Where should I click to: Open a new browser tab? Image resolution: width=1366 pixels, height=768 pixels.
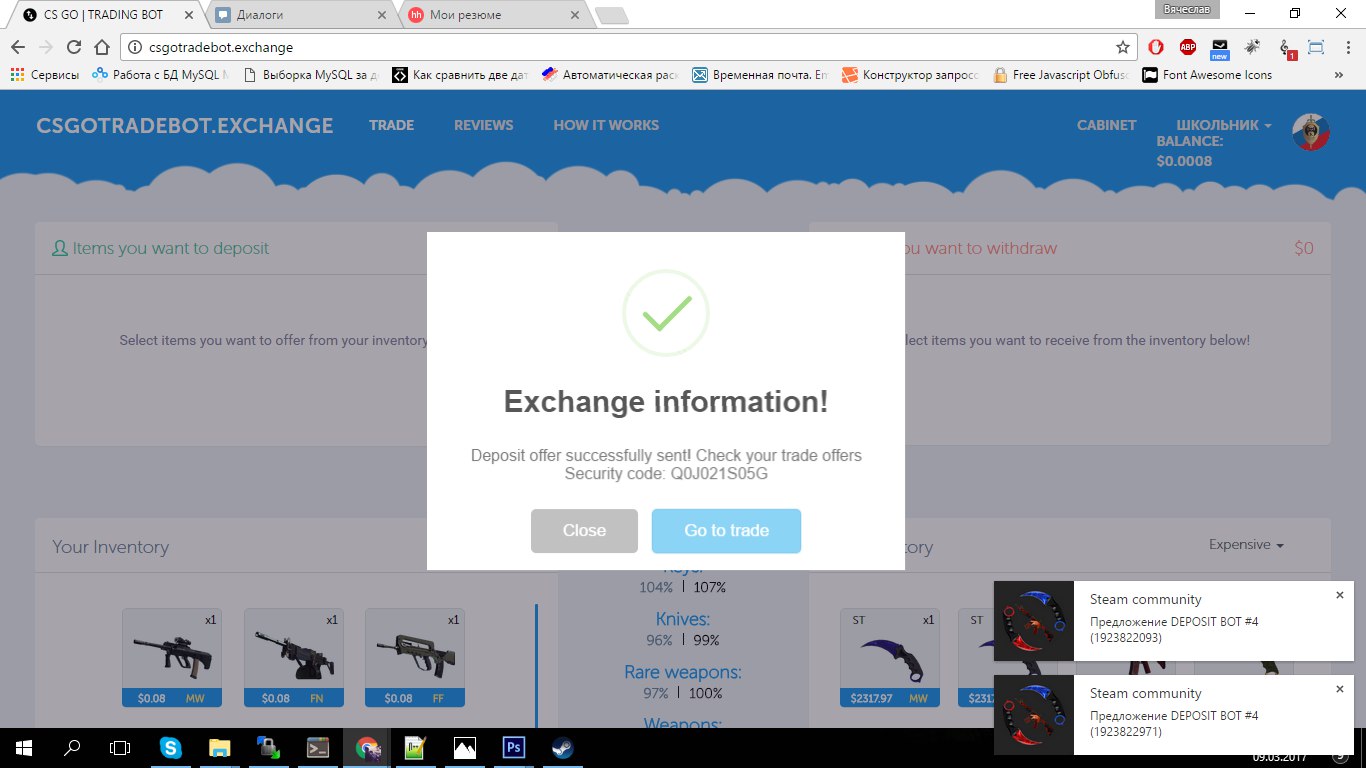point(611,15)
